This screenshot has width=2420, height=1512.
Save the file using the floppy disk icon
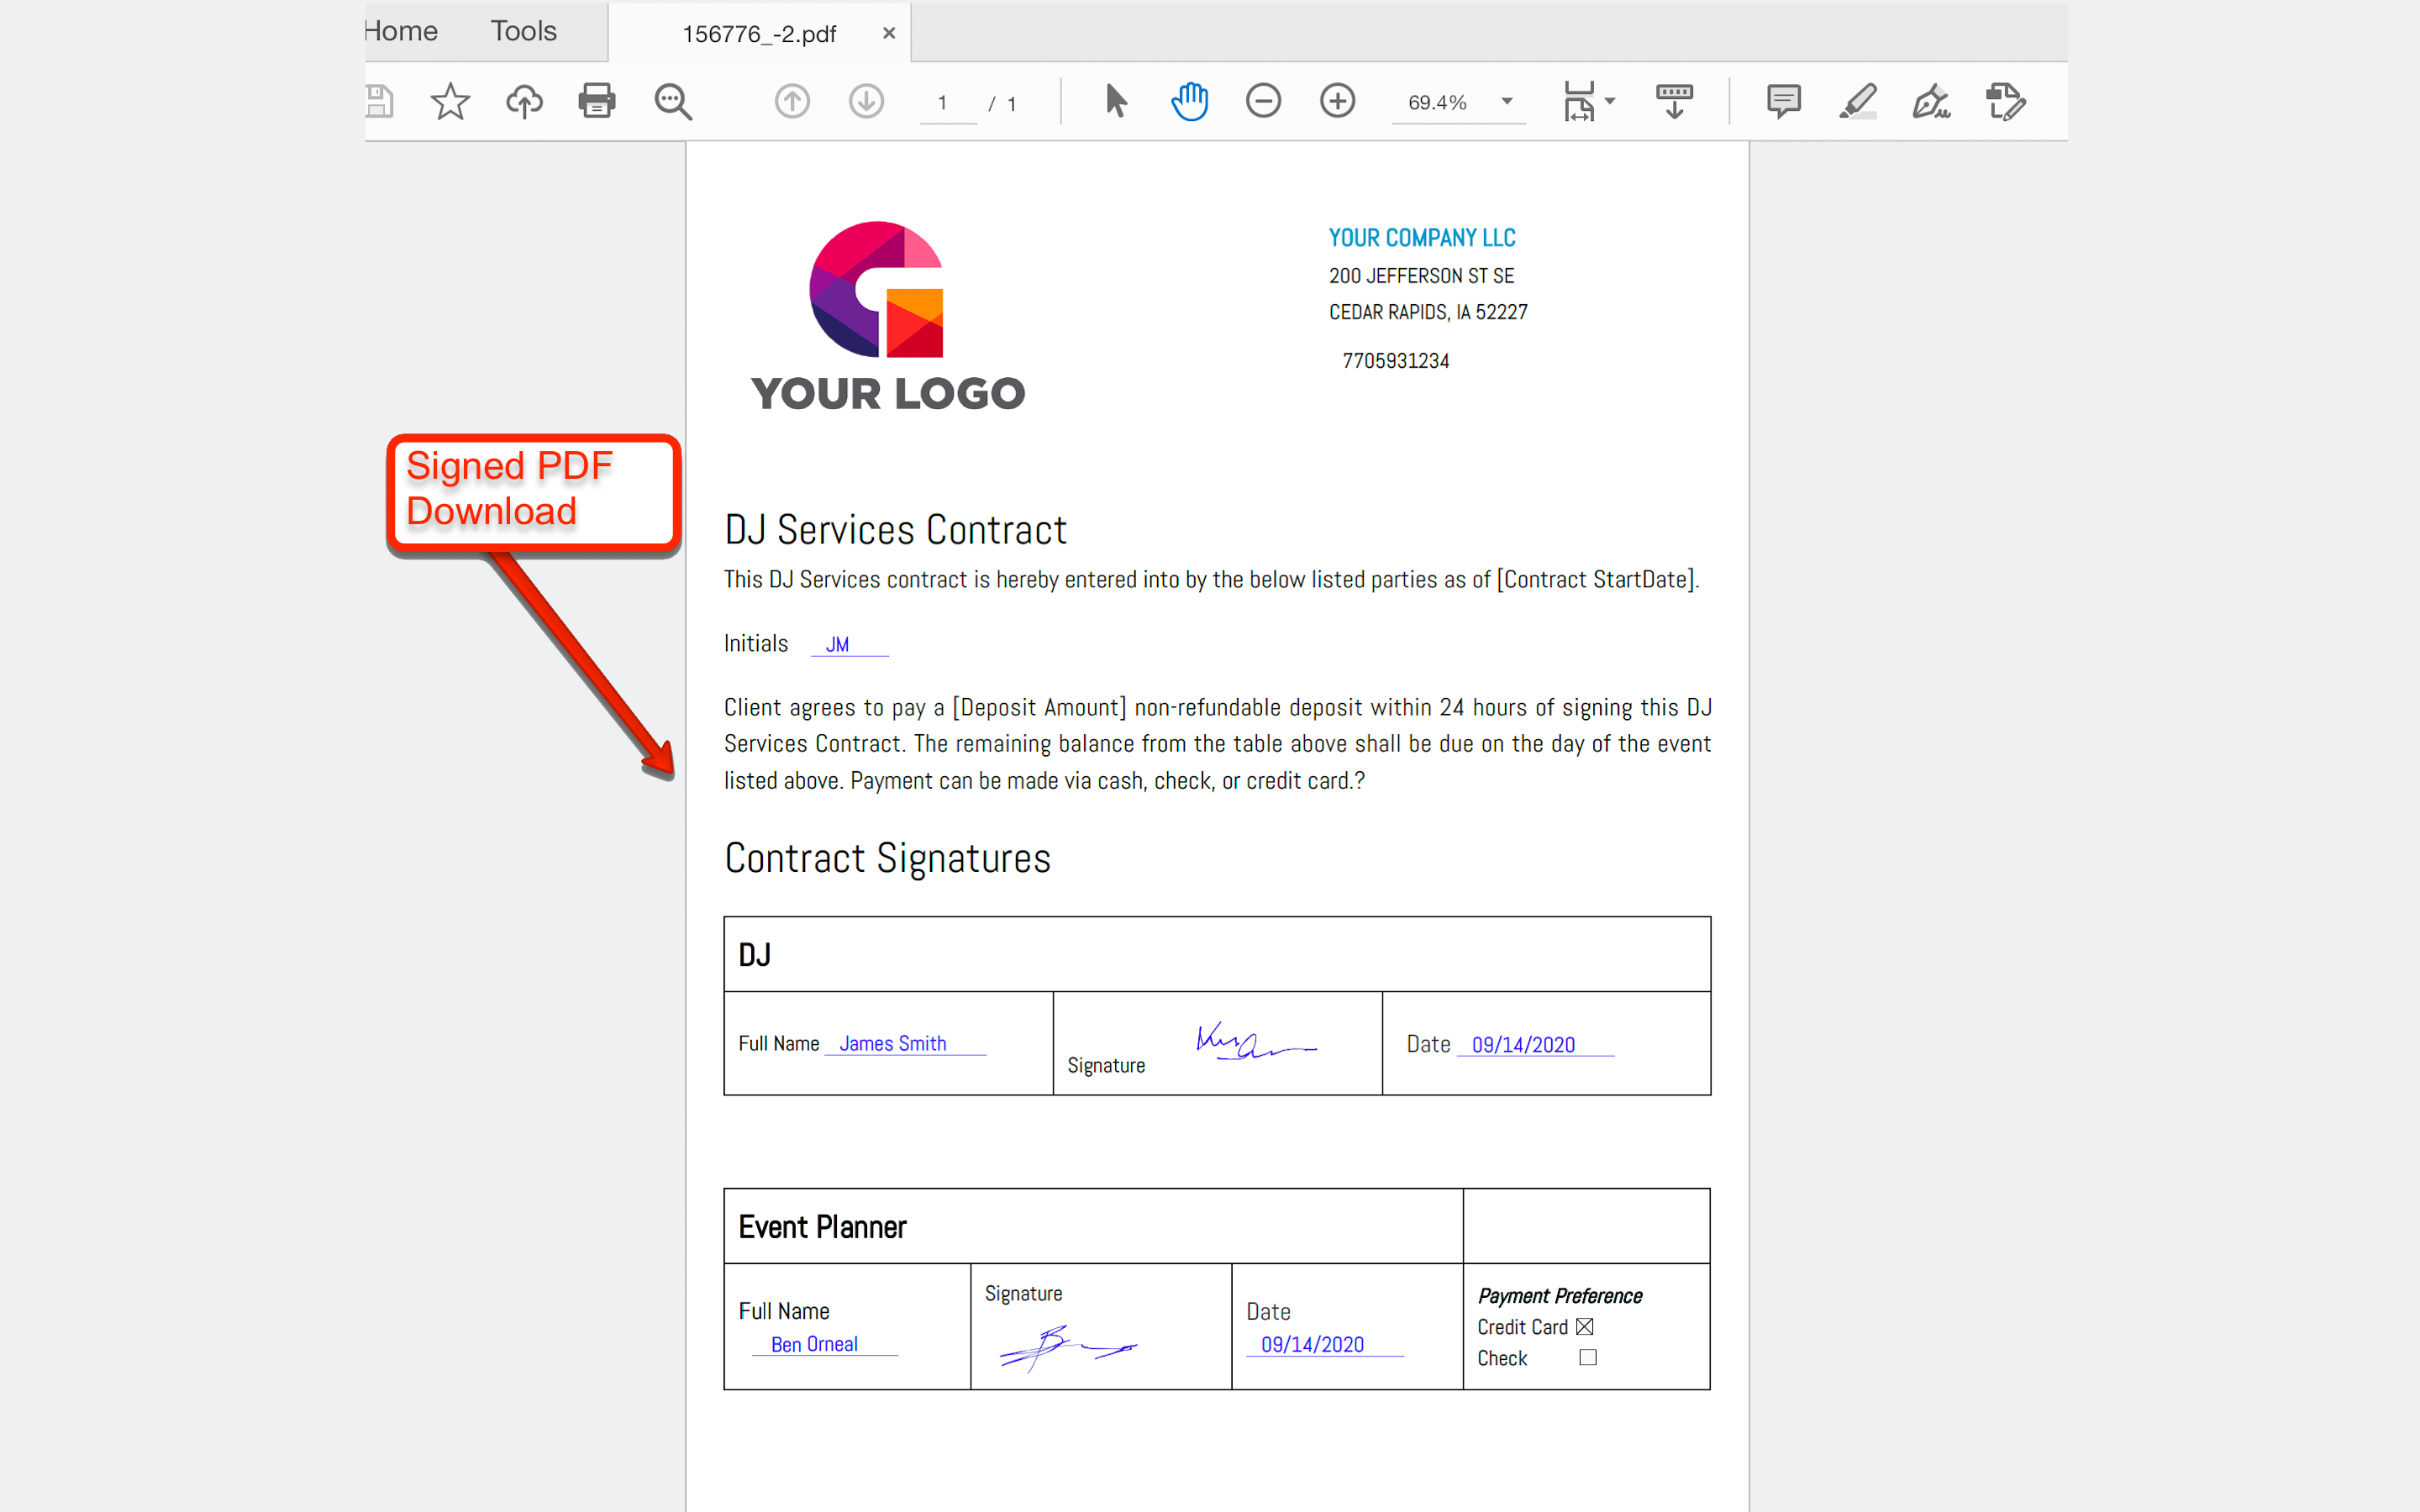click(x=380, y=101)
